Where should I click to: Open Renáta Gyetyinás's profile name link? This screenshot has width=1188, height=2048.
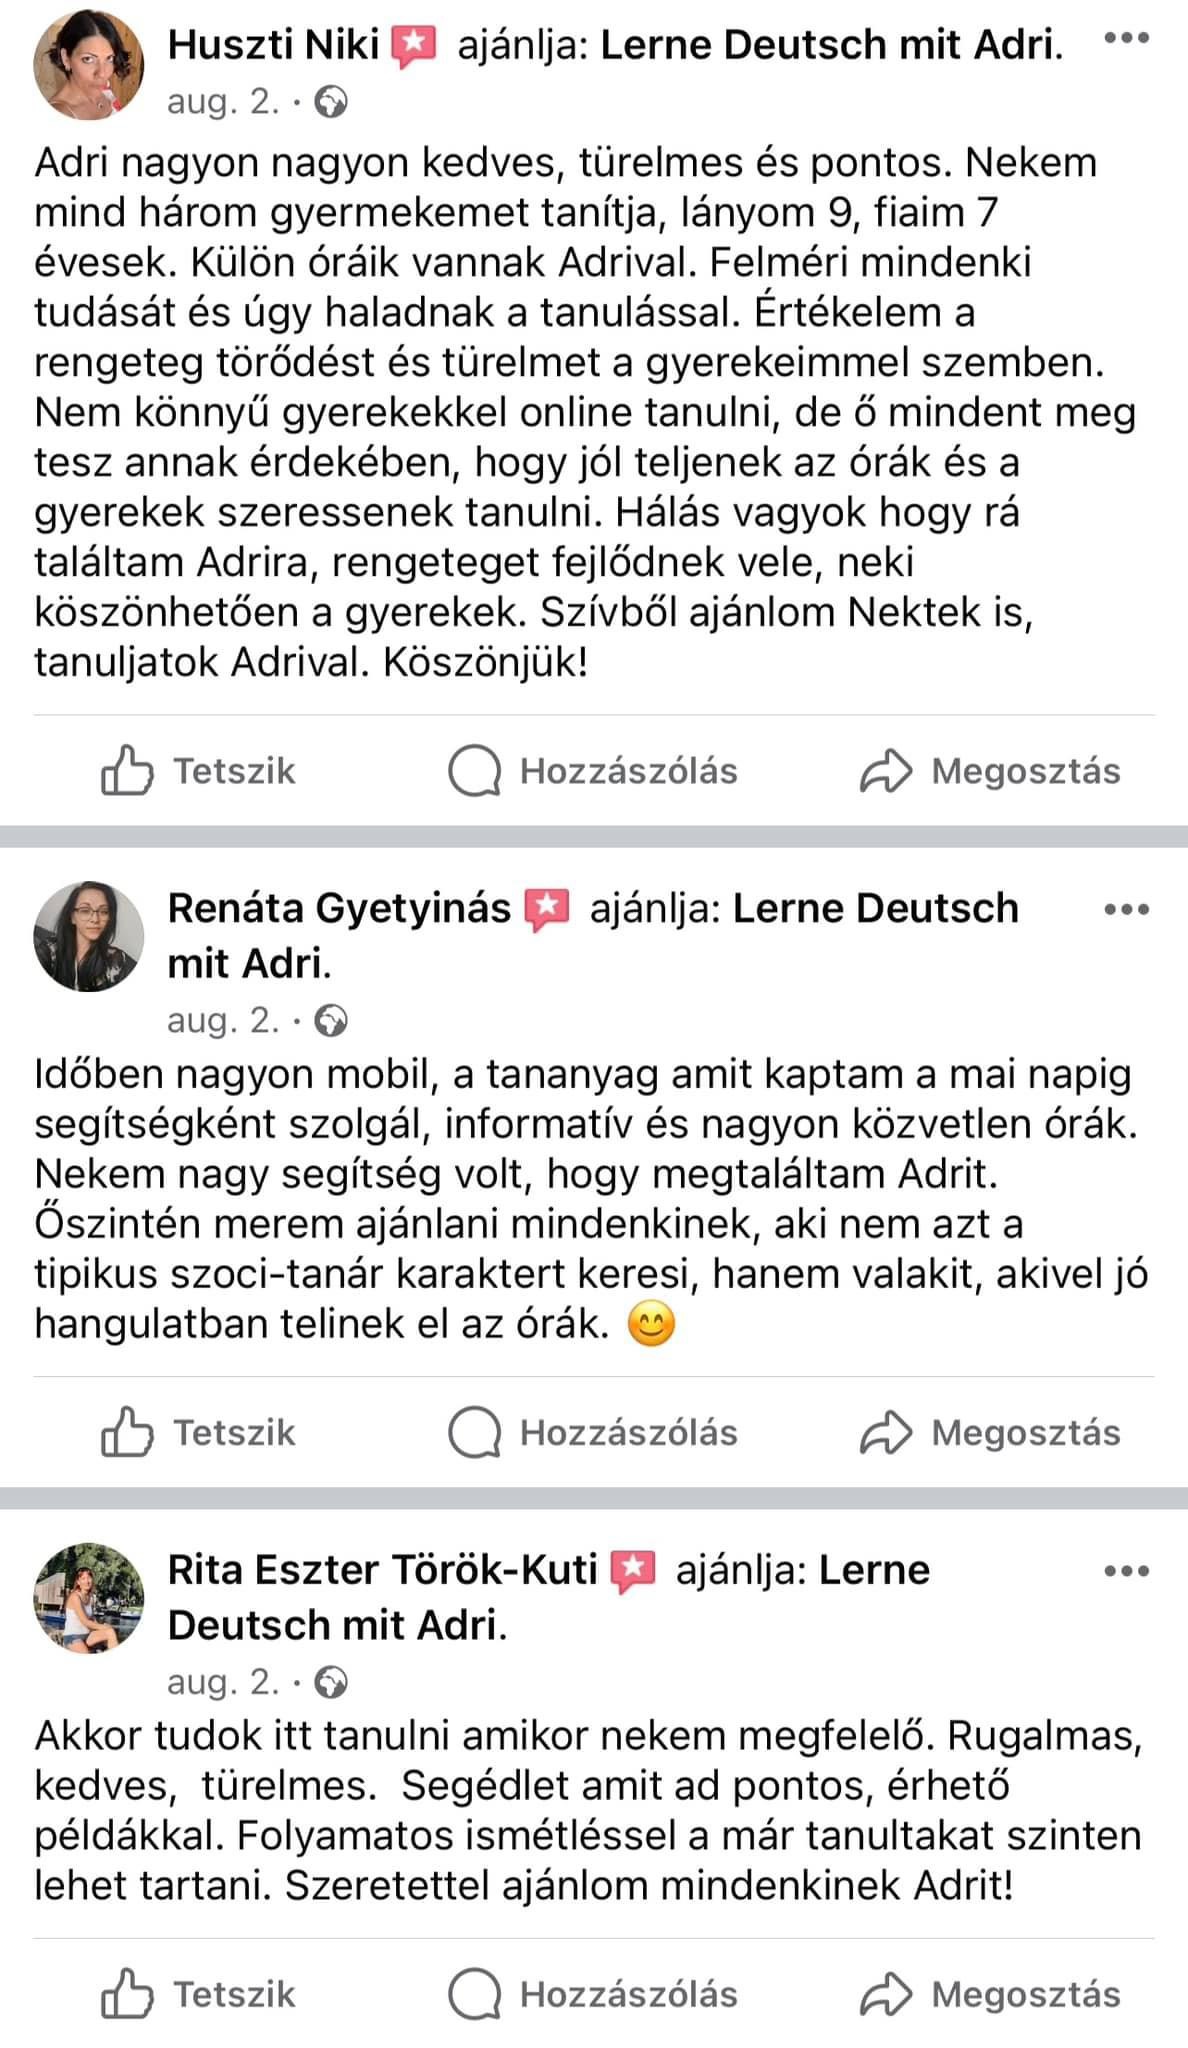(x=339, y=908)
